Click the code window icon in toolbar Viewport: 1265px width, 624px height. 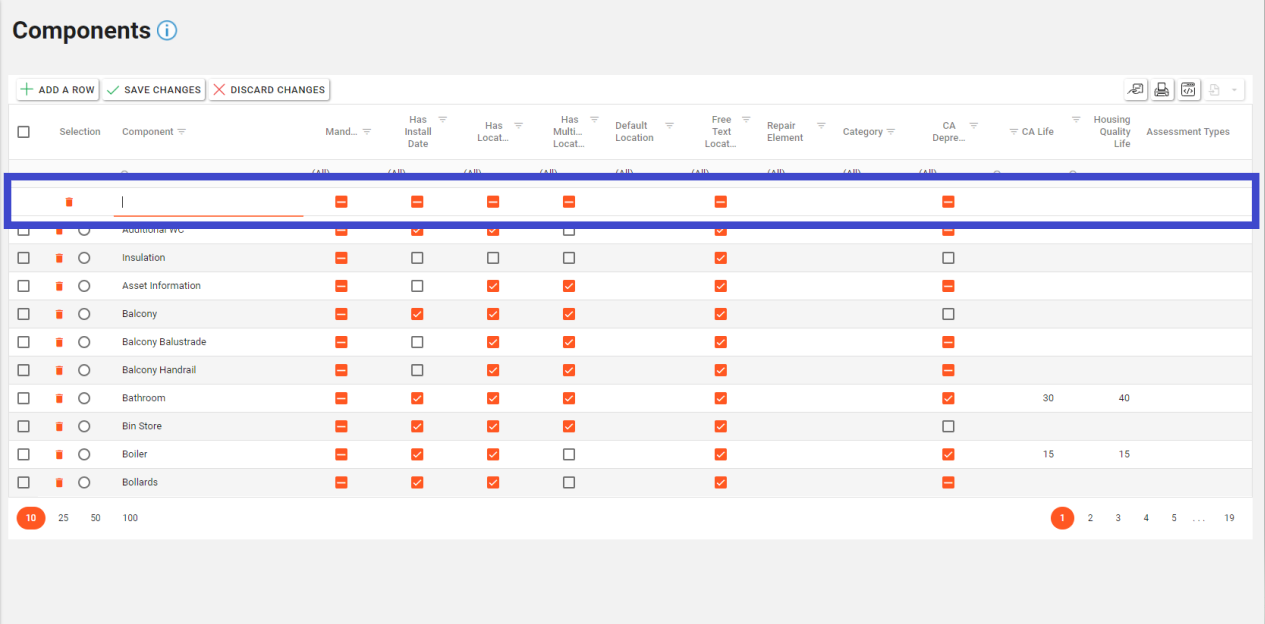(x=1188, y=90)
